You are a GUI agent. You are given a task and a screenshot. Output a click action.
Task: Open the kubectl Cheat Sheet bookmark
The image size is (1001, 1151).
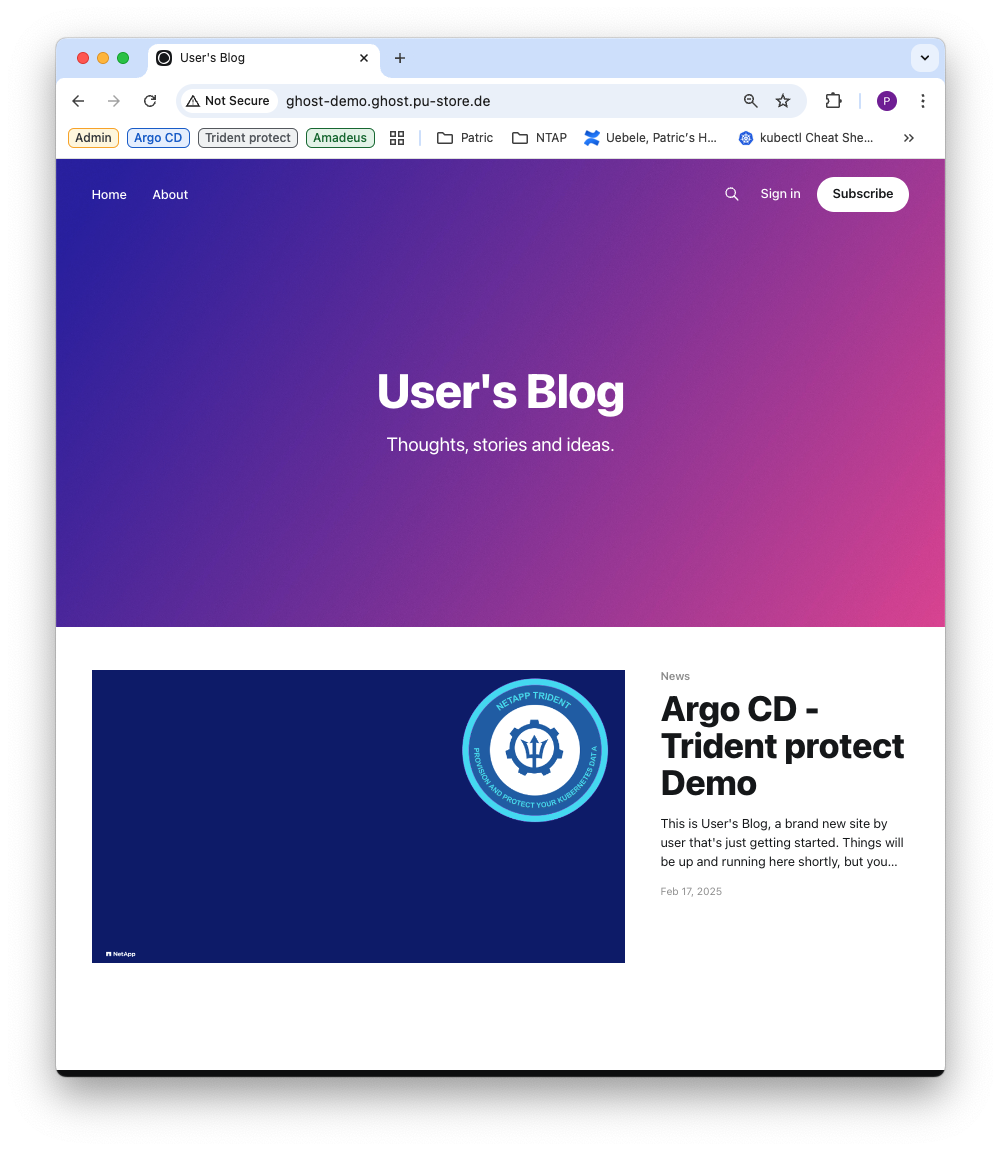(x=806, y=138)
